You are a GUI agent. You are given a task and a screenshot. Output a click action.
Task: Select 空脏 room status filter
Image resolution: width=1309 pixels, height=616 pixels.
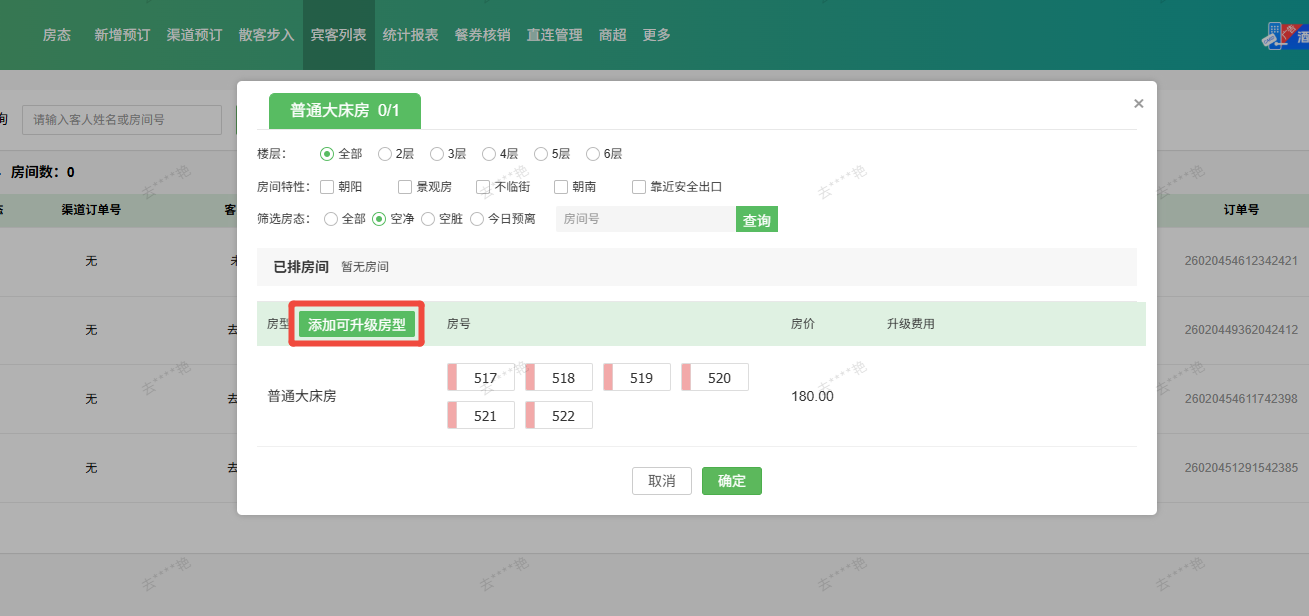(428, 219)
